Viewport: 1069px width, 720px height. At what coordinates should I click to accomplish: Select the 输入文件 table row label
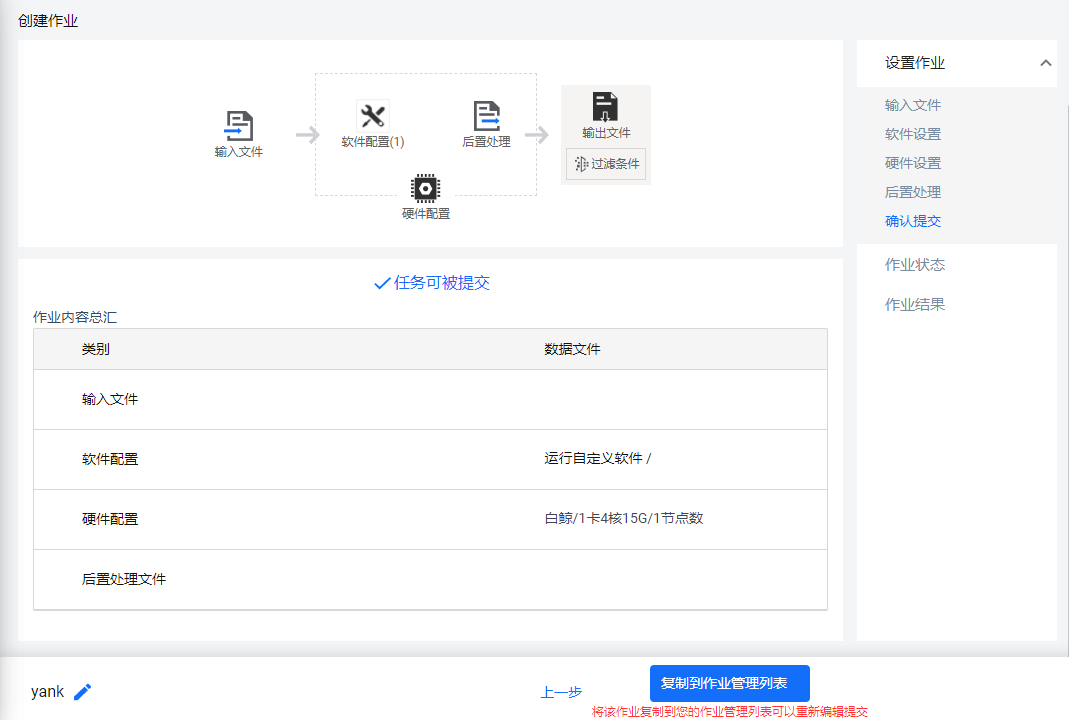110,399
